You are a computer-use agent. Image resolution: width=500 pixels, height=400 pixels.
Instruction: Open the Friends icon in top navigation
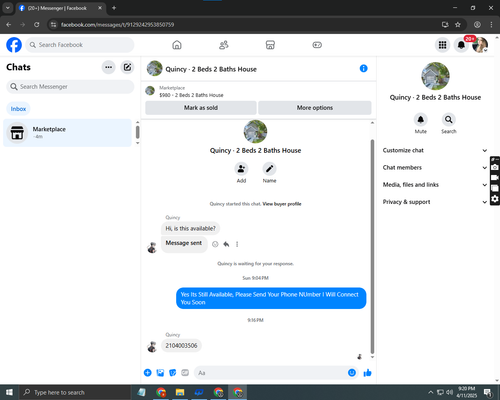click(224, 45)
